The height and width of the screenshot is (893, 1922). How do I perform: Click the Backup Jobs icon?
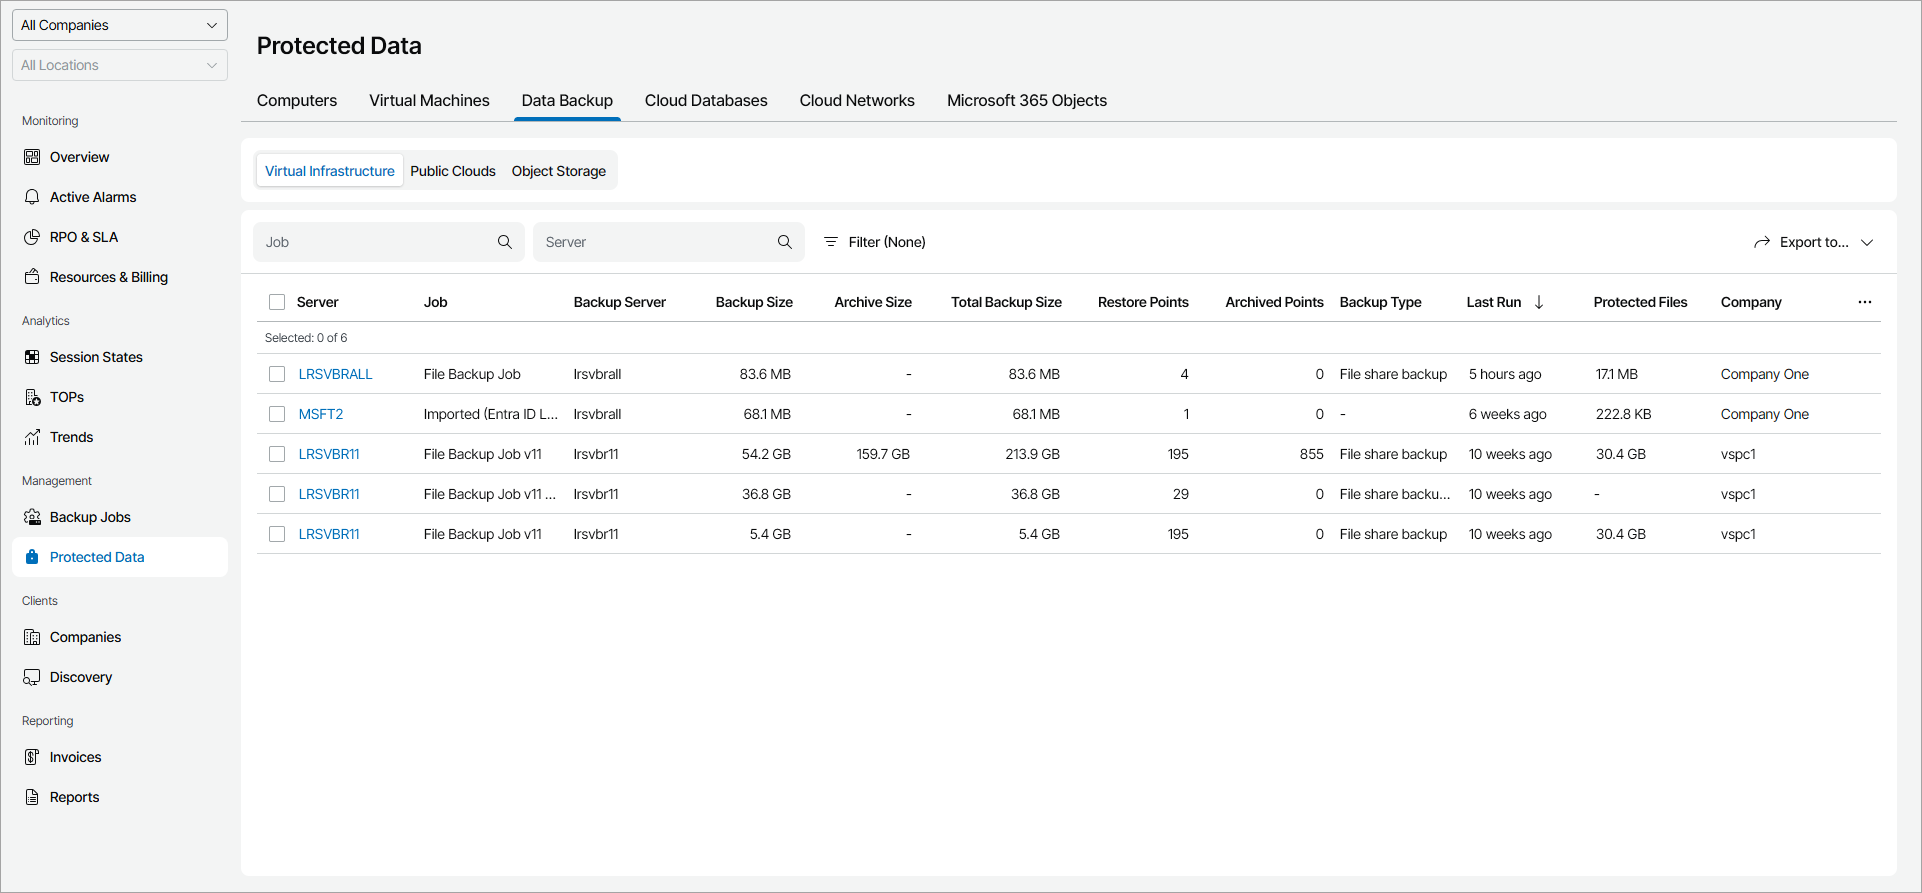point(32,517)
